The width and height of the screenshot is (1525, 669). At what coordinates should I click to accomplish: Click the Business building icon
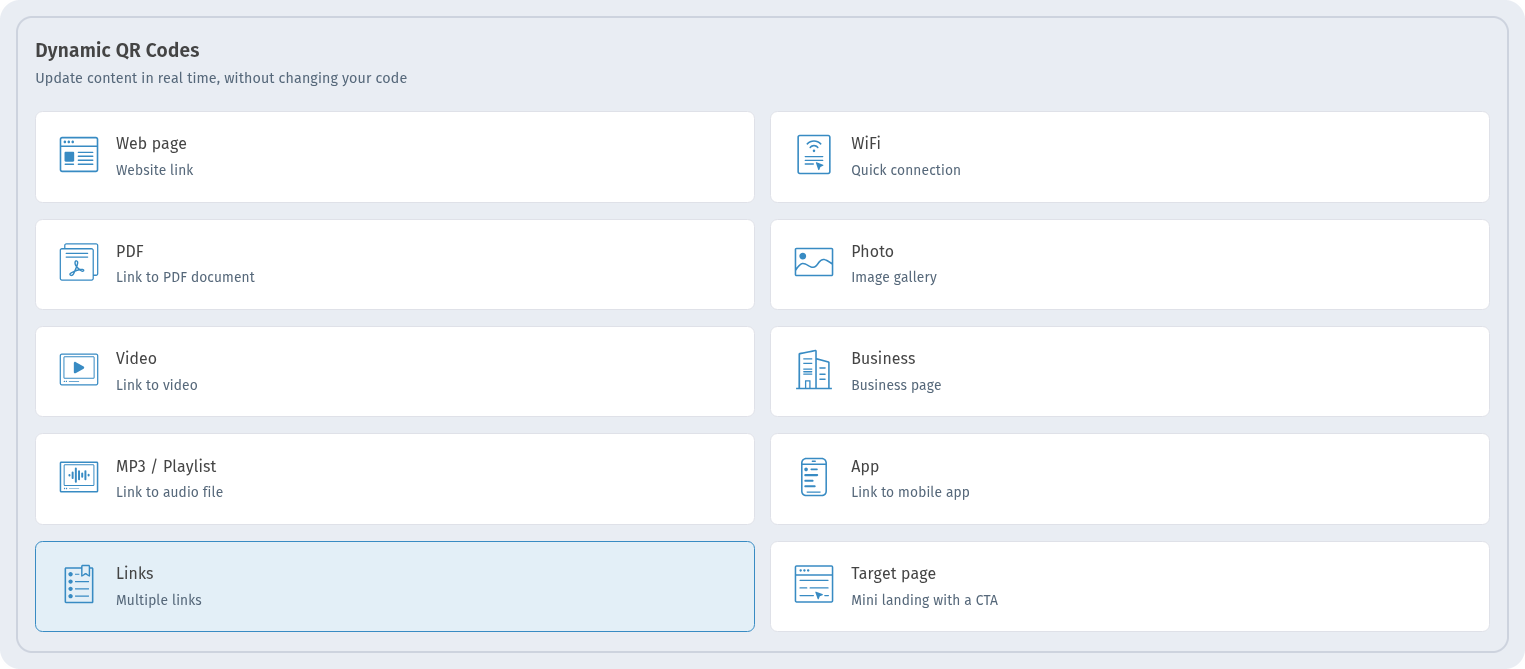click(814, 370)
